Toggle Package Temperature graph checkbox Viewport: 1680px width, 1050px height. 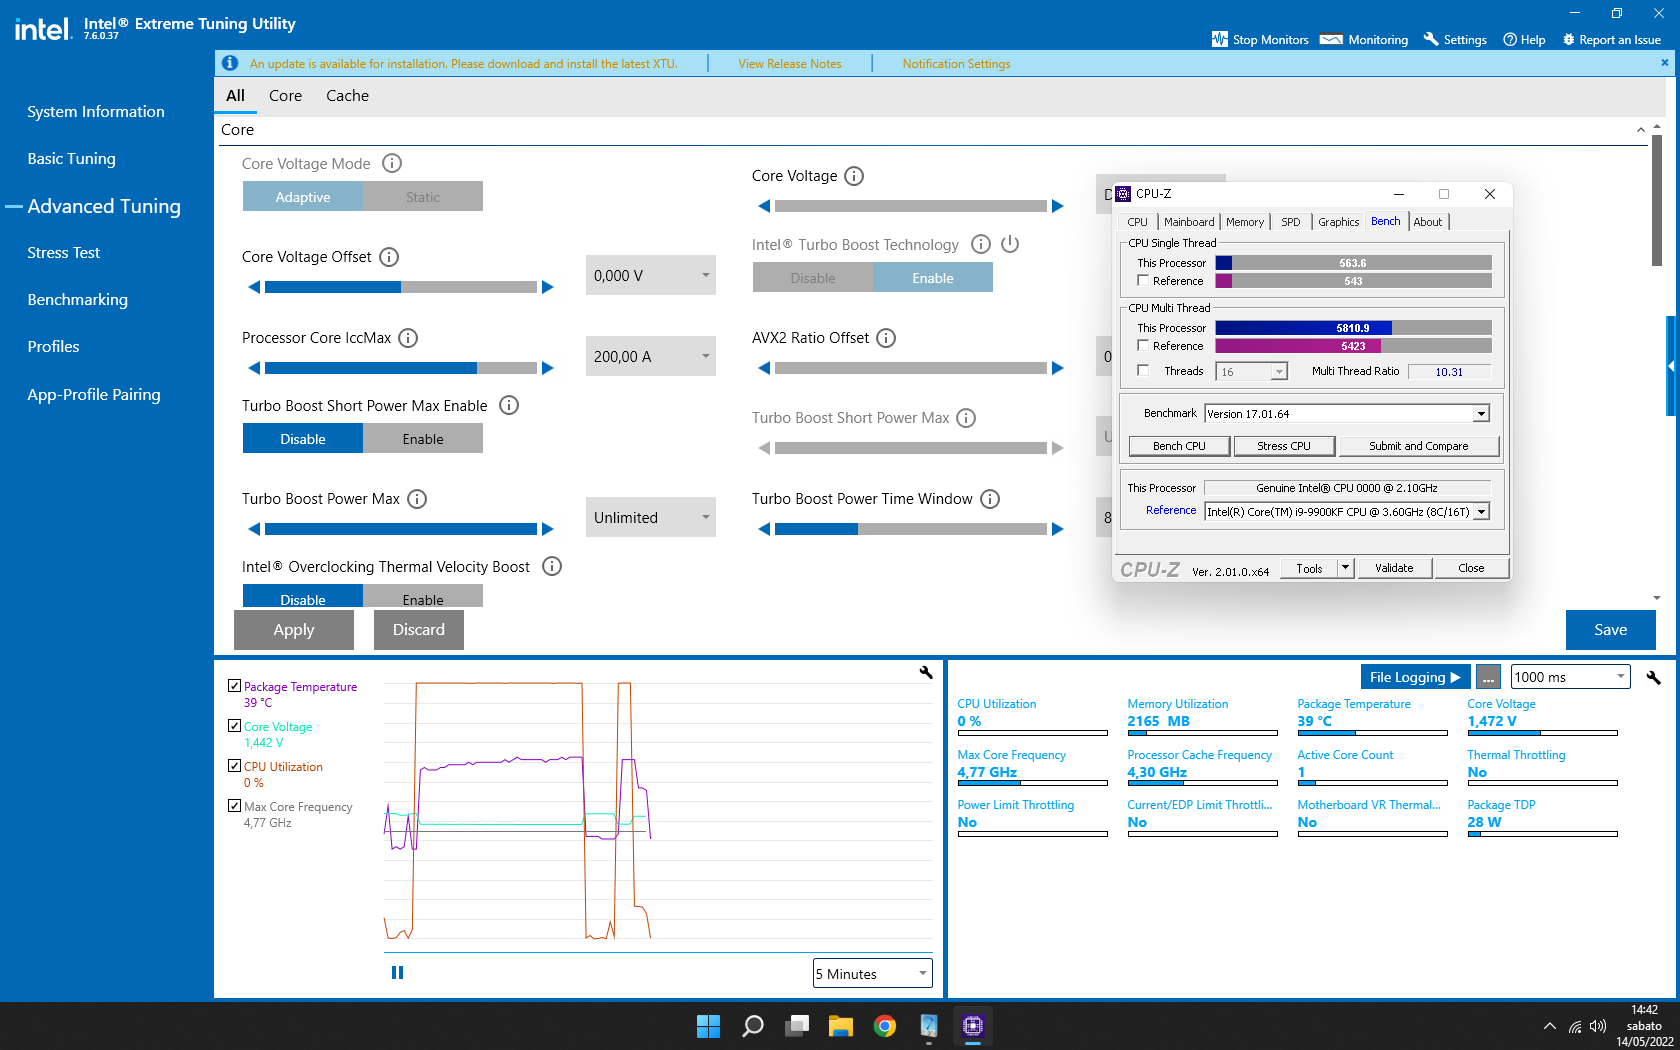point(234,686)
